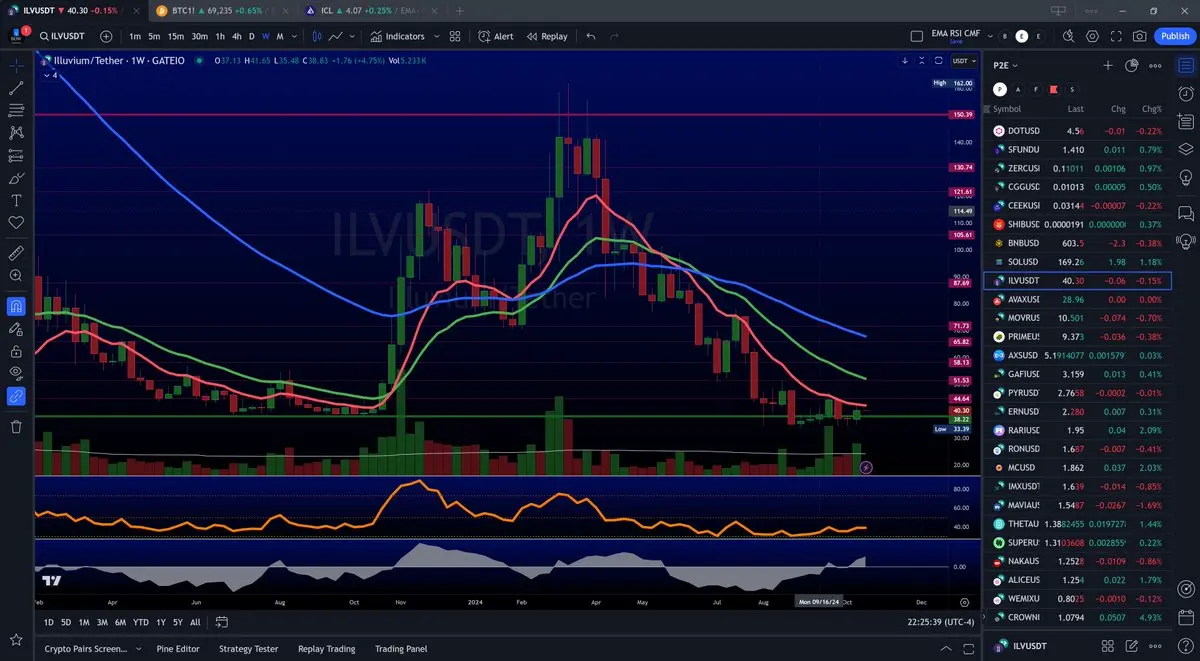
Task: Hide all drawings with eye icon
Action: pos(16,373)
